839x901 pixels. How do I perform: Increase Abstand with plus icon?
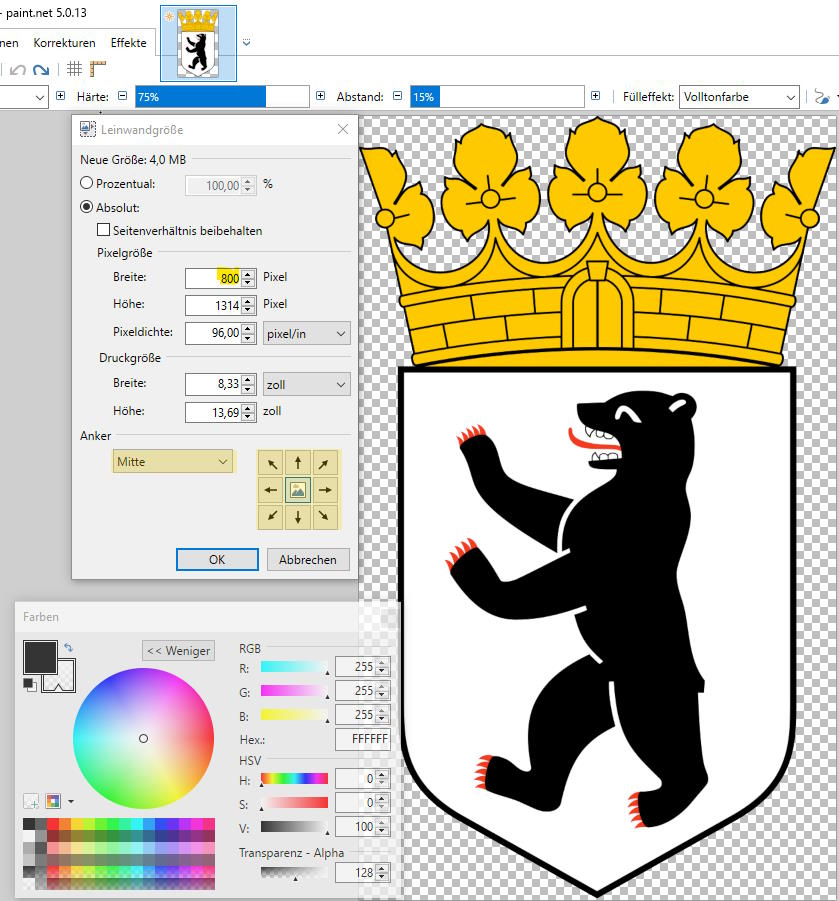pos(595,96)
